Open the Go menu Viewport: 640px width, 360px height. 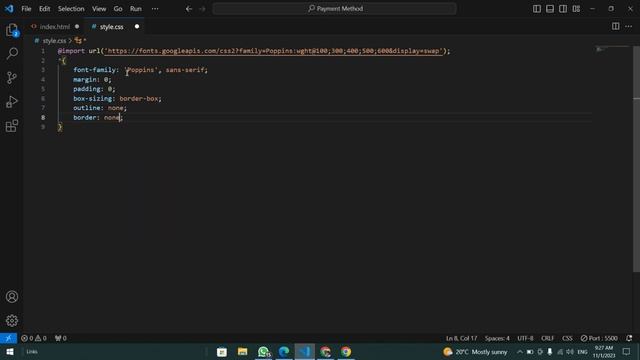[118, 9]
